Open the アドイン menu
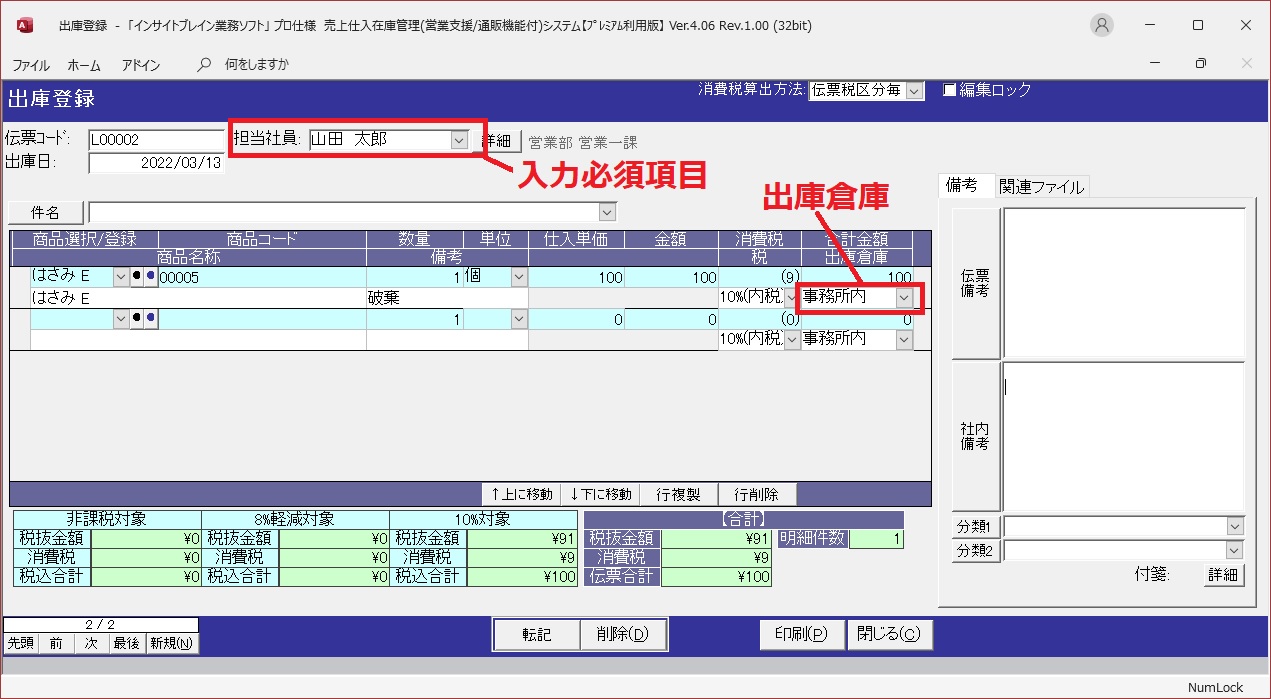This screenshot has height=699, width=1271. [141, 65]
